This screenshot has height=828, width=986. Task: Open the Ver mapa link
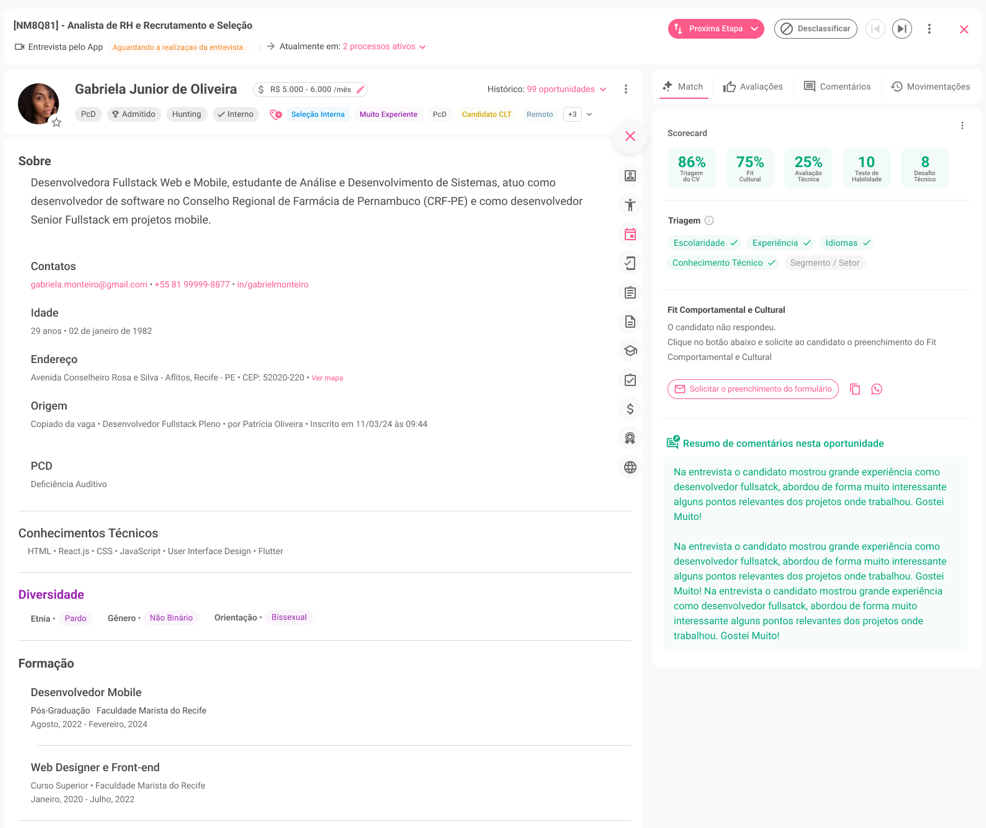327,378
